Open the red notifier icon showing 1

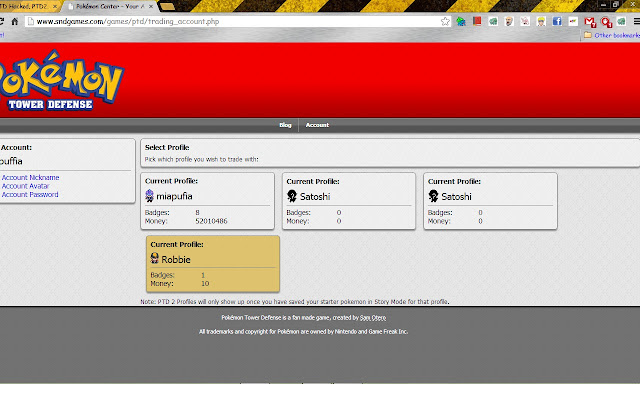tap(606, 22)
